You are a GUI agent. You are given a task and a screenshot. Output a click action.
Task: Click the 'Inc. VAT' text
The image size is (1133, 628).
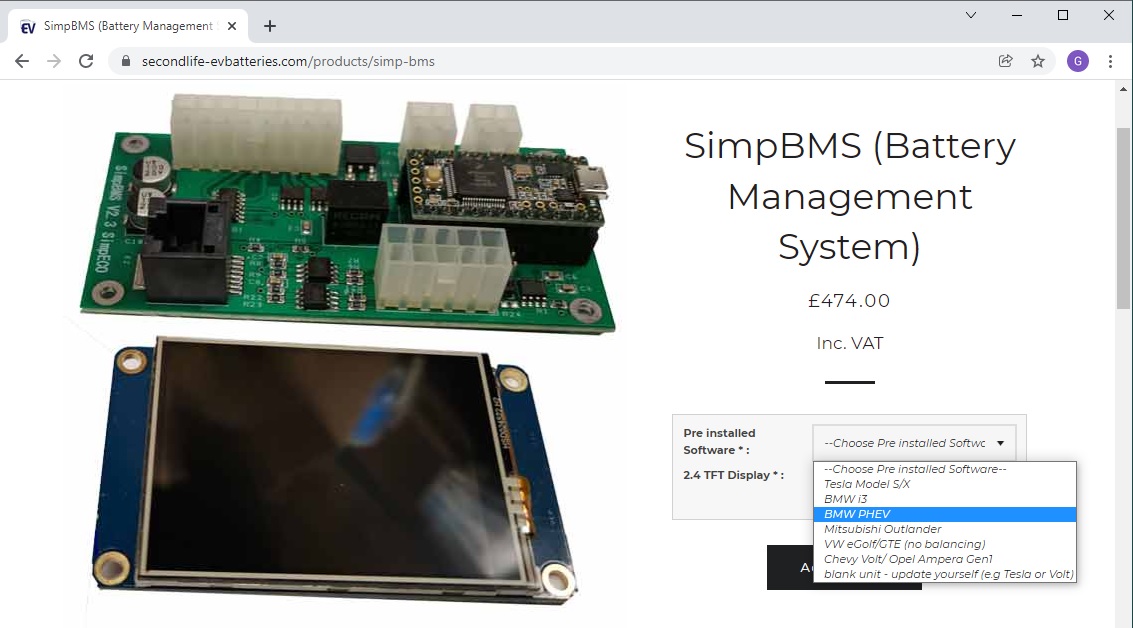[850, 343]
